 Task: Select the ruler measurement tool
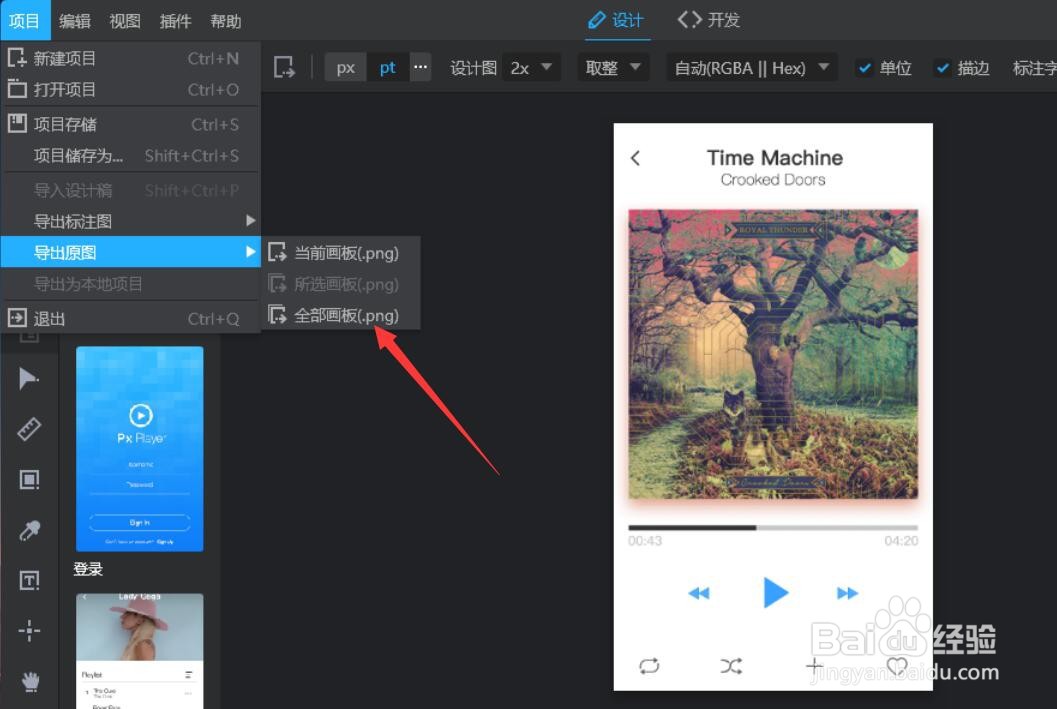click(x=29, y=429)
